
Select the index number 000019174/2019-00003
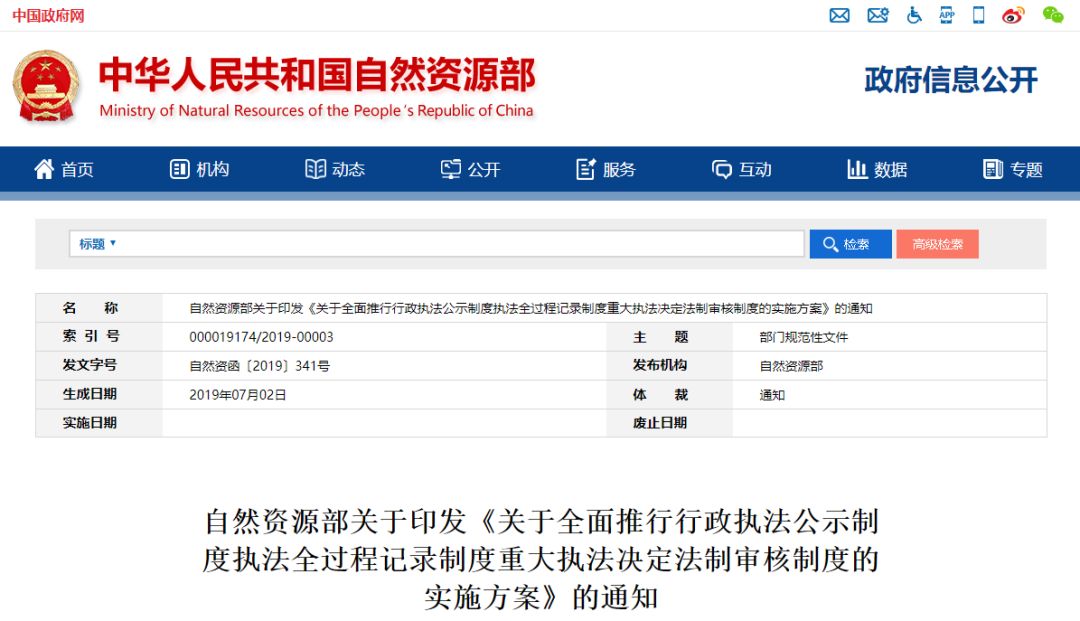261,337
